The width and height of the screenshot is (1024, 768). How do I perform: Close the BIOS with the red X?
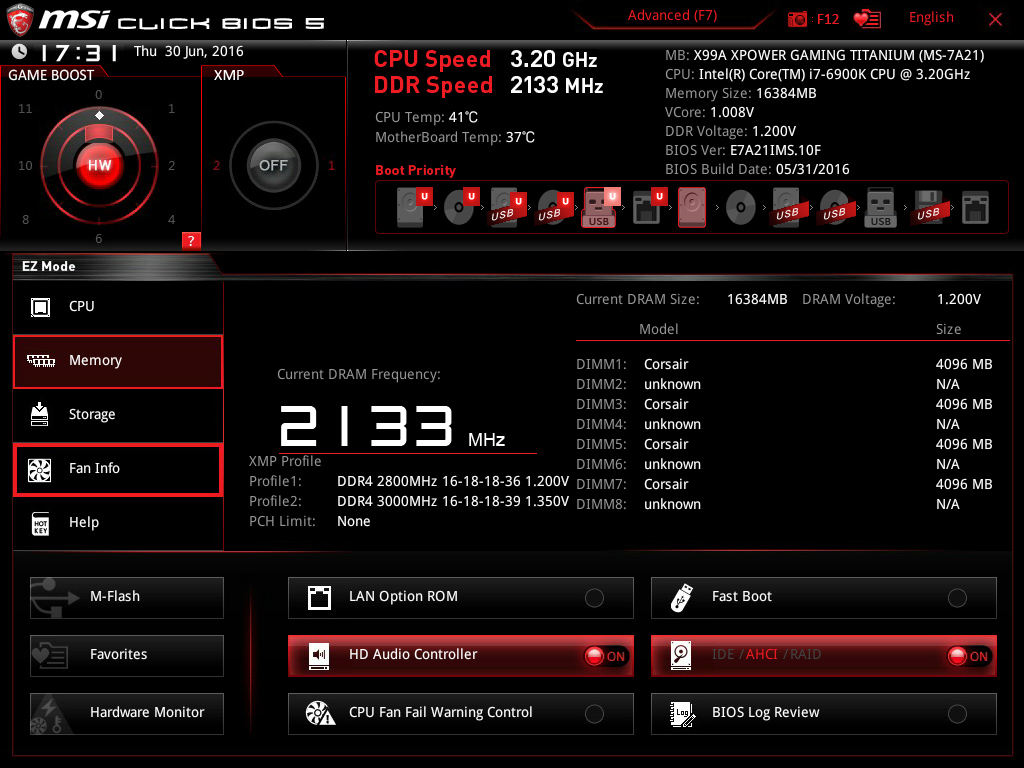pos(995,20)
